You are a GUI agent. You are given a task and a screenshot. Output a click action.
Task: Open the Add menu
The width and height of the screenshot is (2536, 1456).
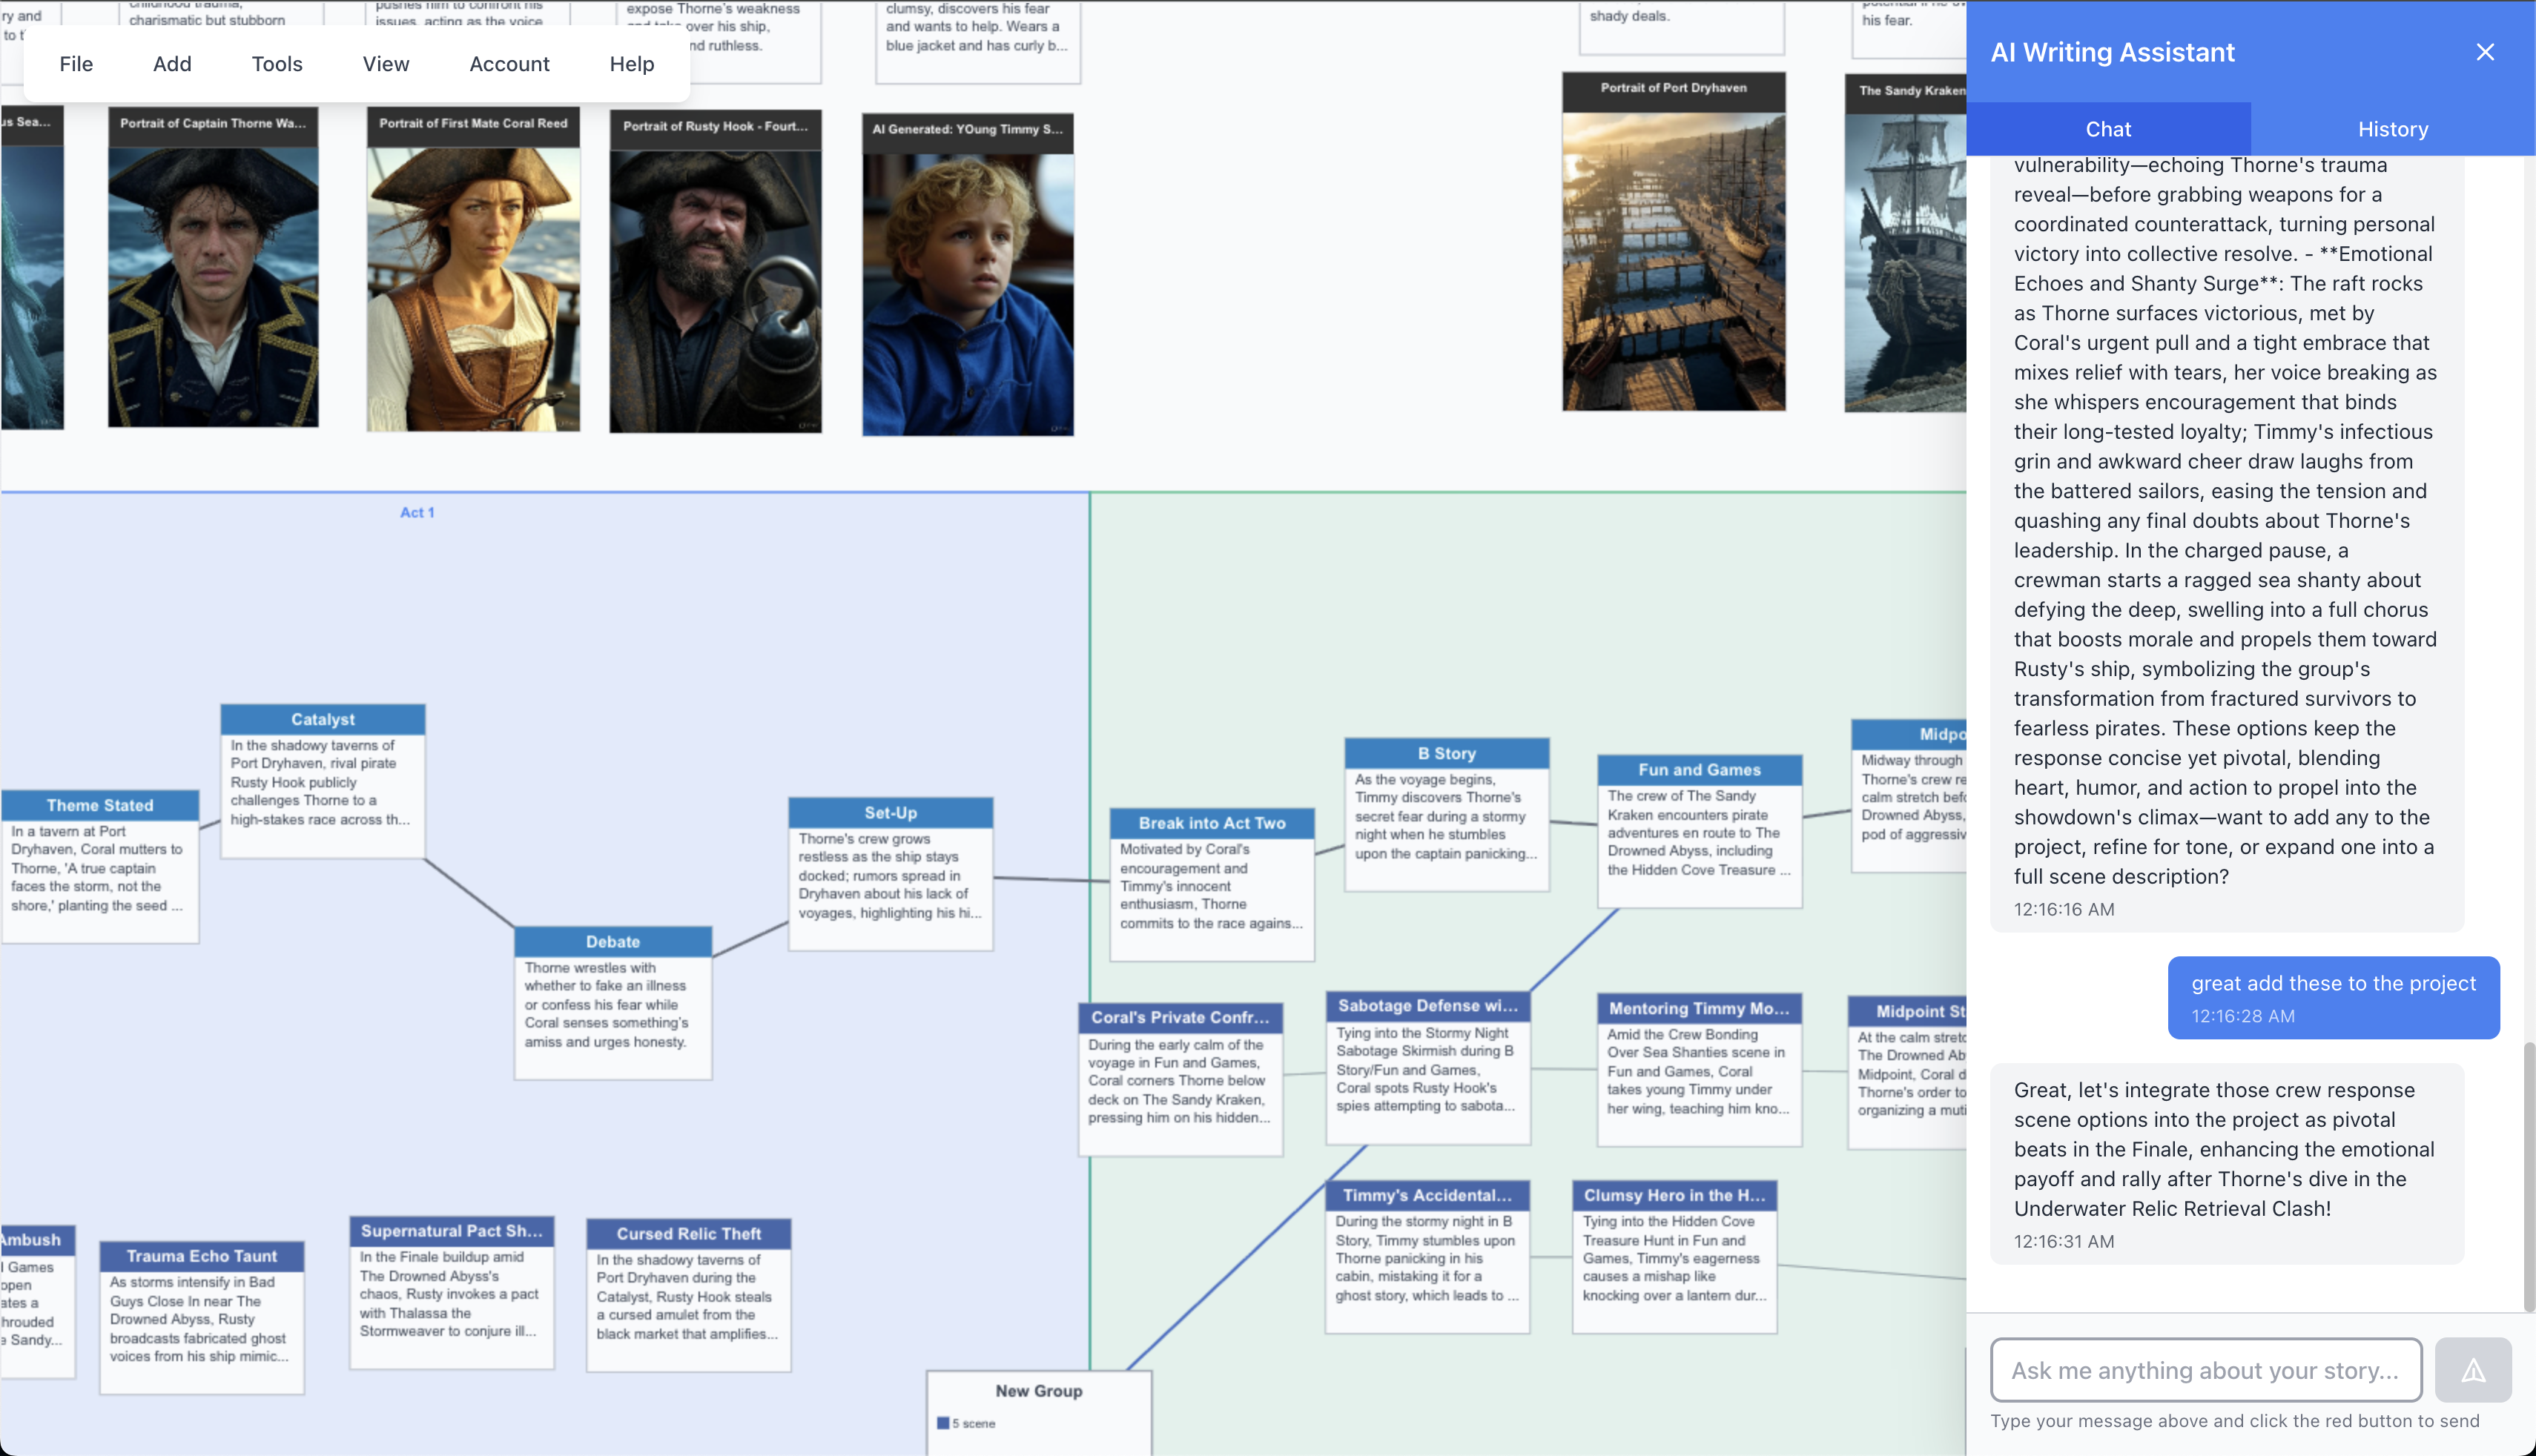(171, 63)
